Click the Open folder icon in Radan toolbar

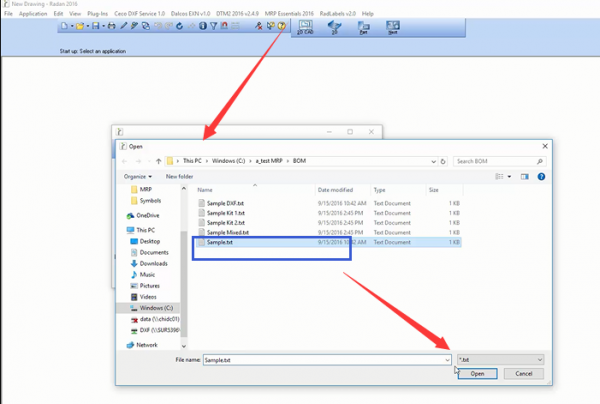click(x=80, y=26)
